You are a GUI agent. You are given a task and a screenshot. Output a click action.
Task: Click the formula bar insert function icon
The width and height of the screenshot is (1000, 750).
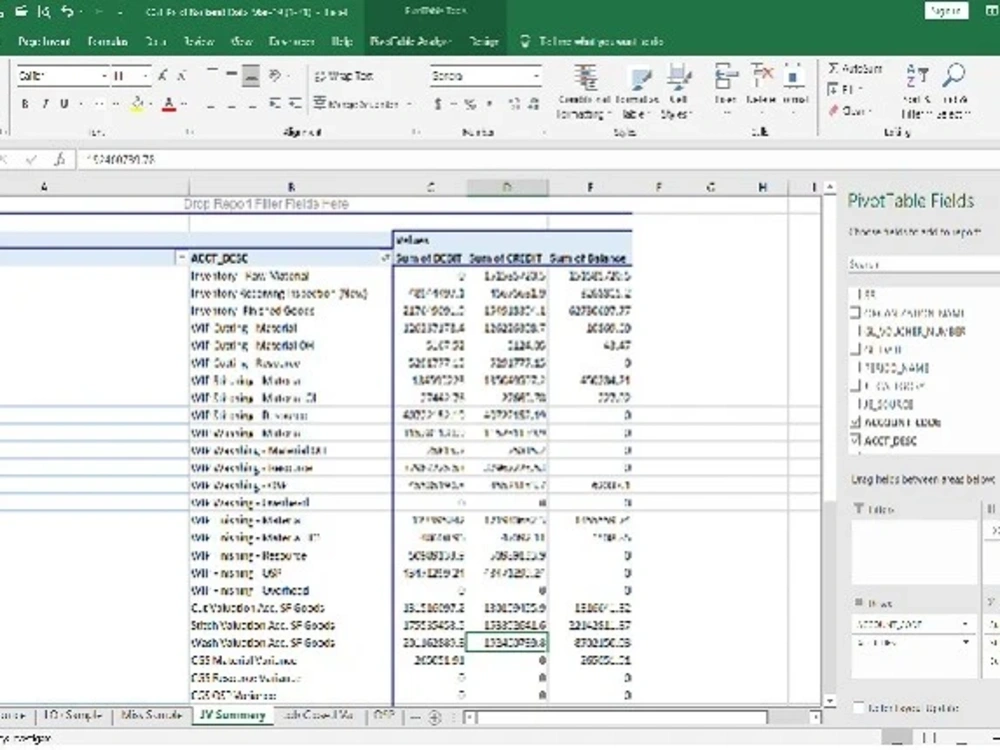[x=59, y=159]
